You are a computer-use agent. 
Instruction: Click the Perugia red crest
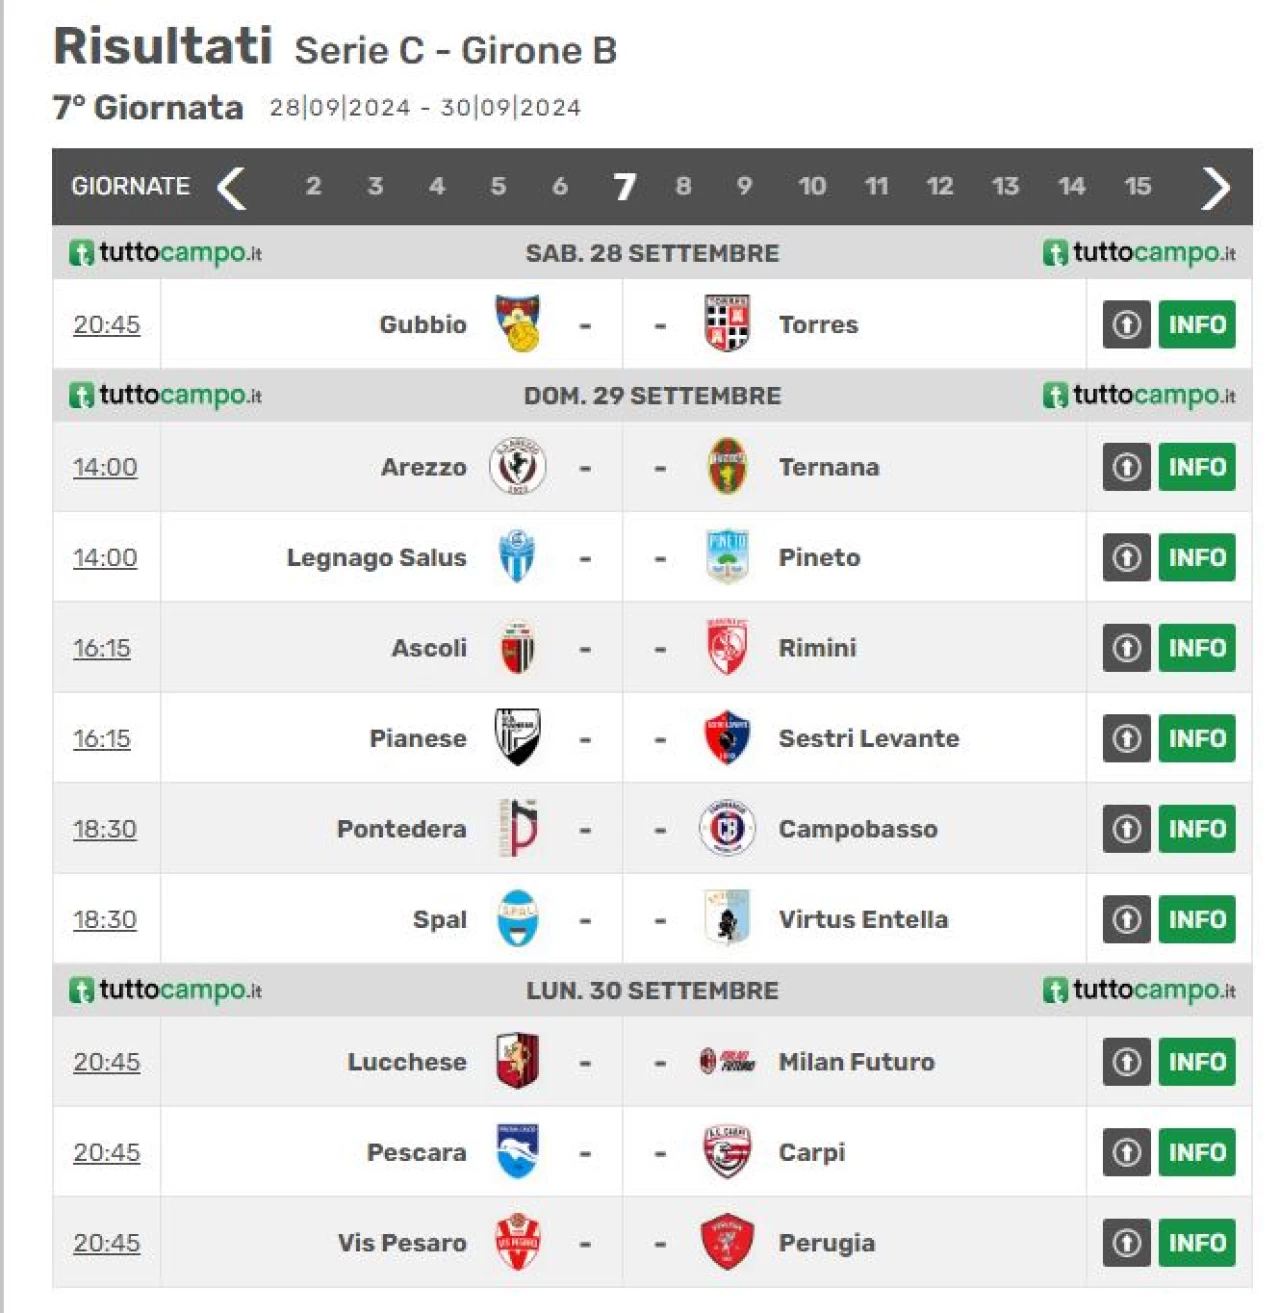tap(727, 1242)
